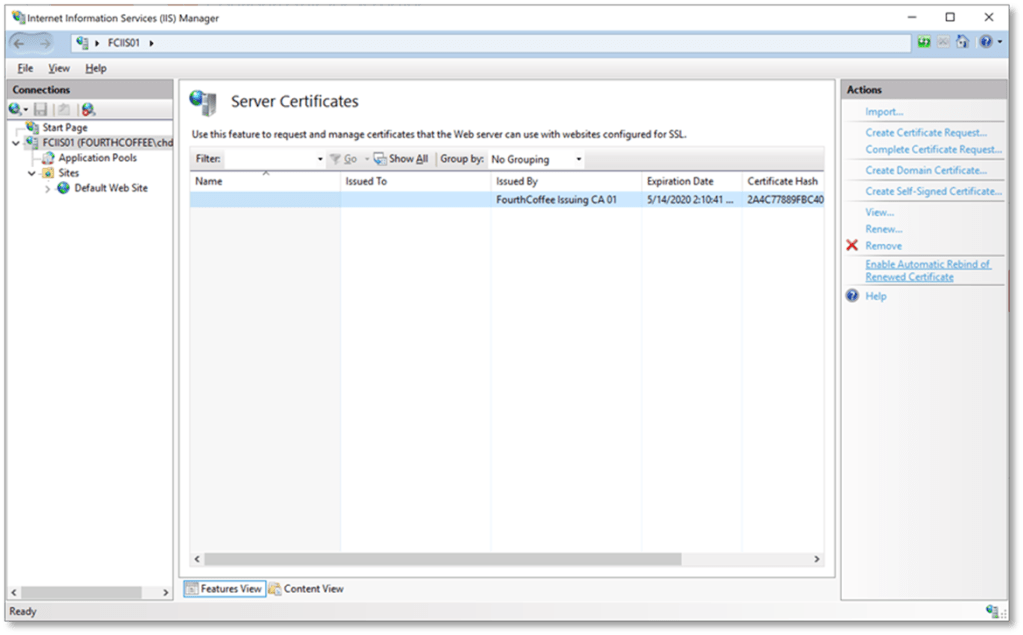Click the red X Remove icon

point(852,246)
